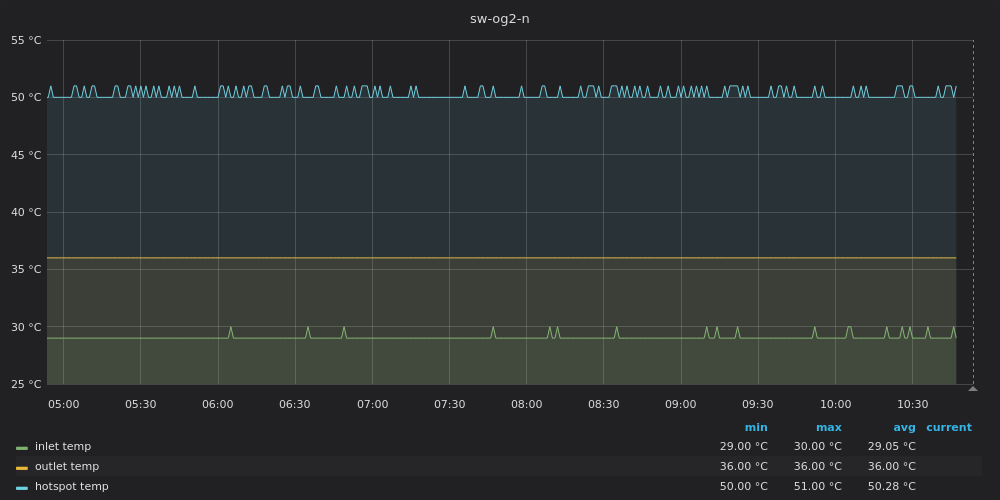Screen dimensions: 1000x500
Task: Click the inlet temp max value 30.00 °C
Action: point(818,446)
